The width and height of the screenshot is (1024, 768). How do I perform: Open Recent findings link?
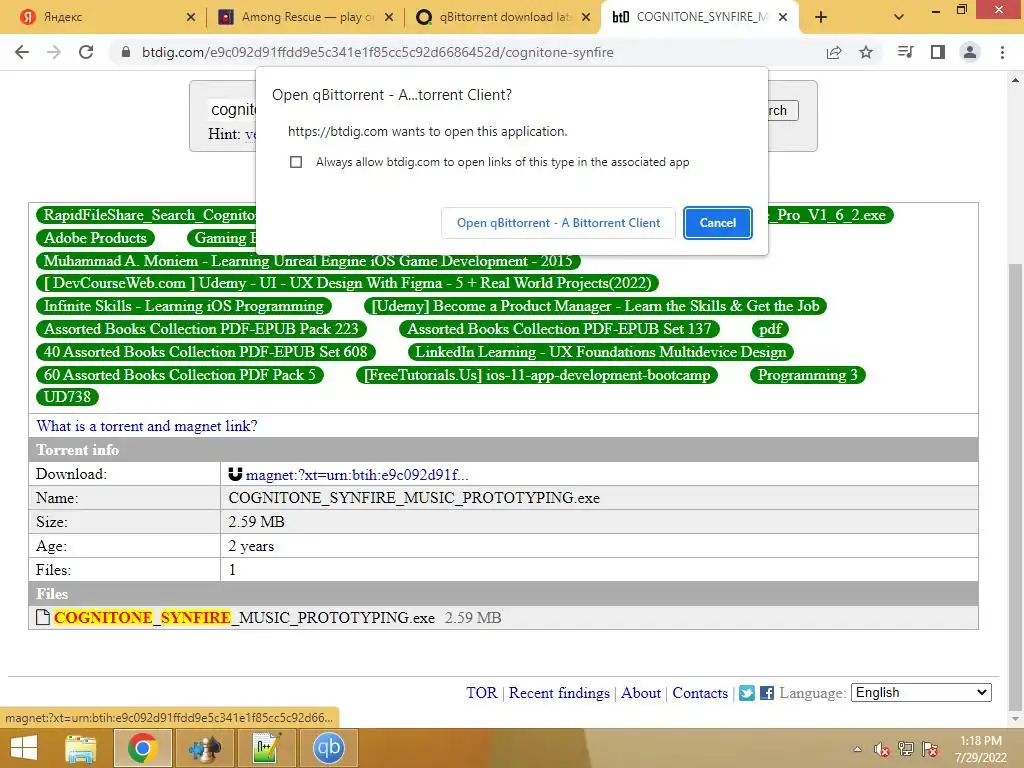point(559,692)
